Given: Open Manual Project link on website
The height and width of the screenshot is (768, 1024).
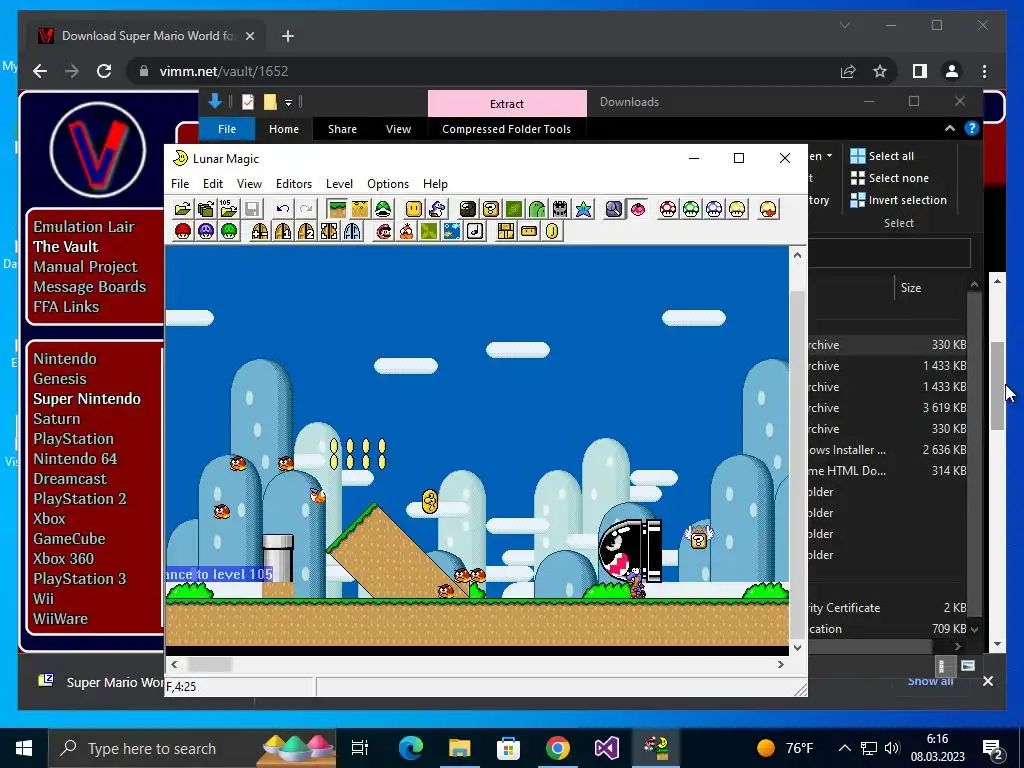Looking at the screenshot, I should (x=85, y=266).
